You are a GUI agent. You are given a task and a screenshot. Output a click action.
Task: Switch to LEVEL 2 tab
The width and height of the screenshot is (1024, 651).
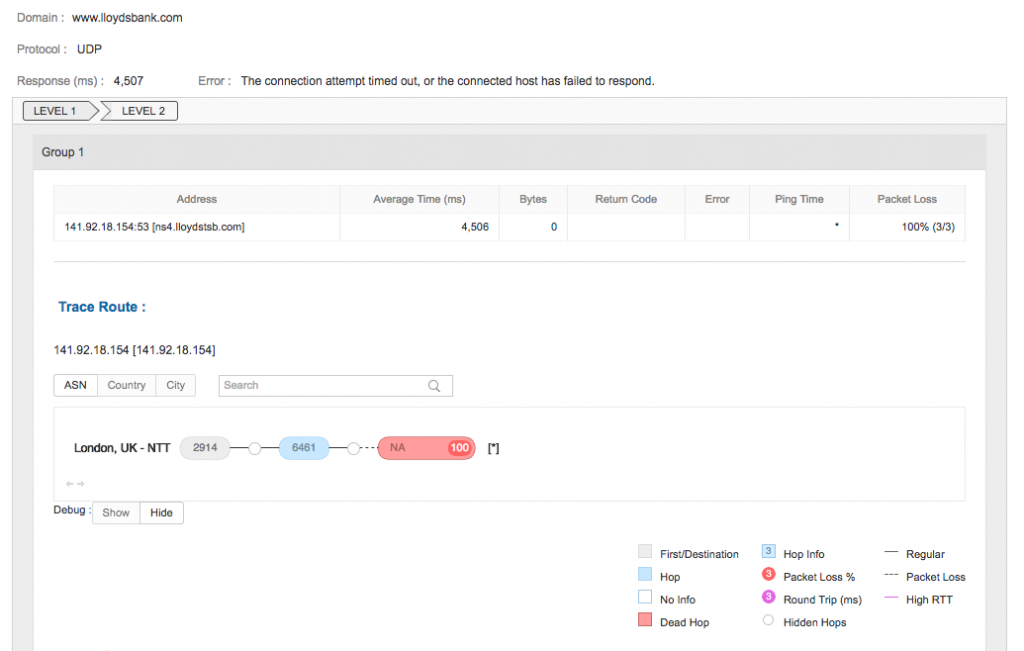pyautogui.click(x=143, y=111)
